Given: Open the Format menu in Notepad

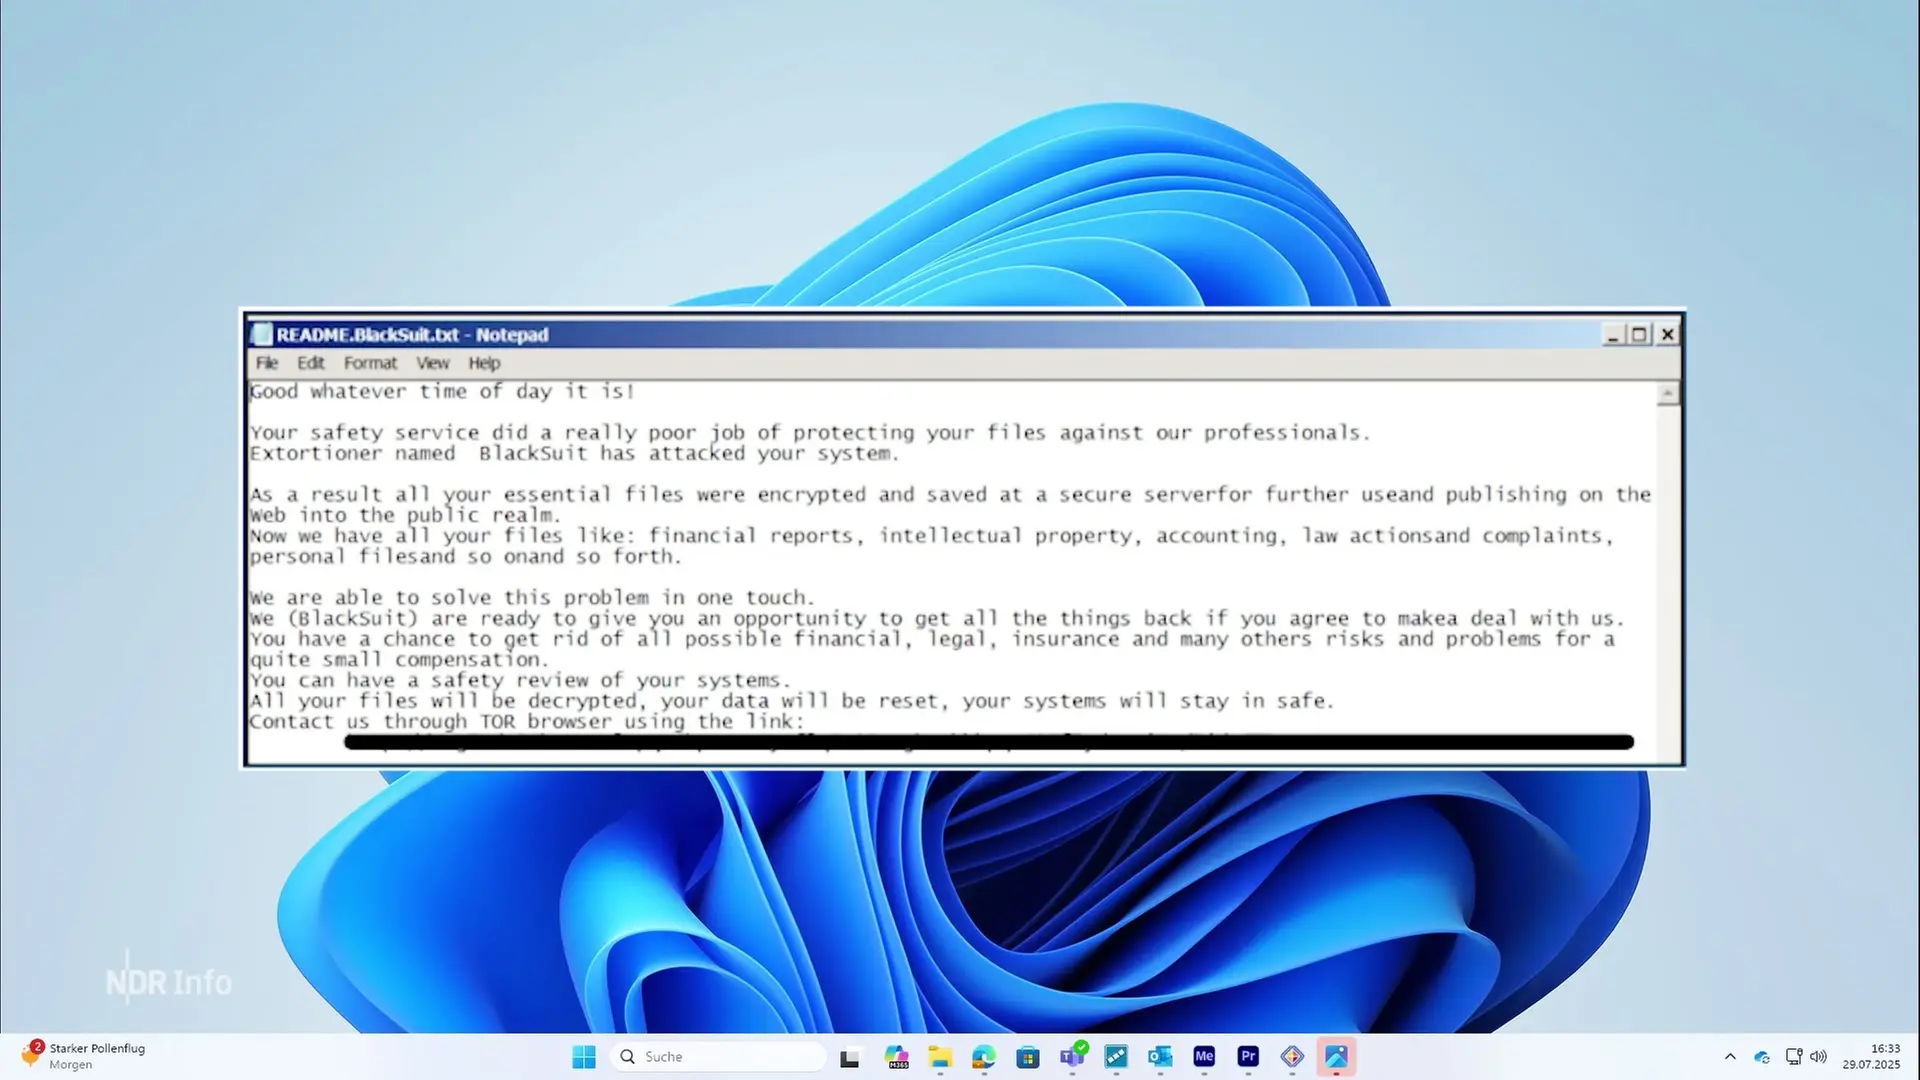Looking at the screenshot, I should coord(370,363).
